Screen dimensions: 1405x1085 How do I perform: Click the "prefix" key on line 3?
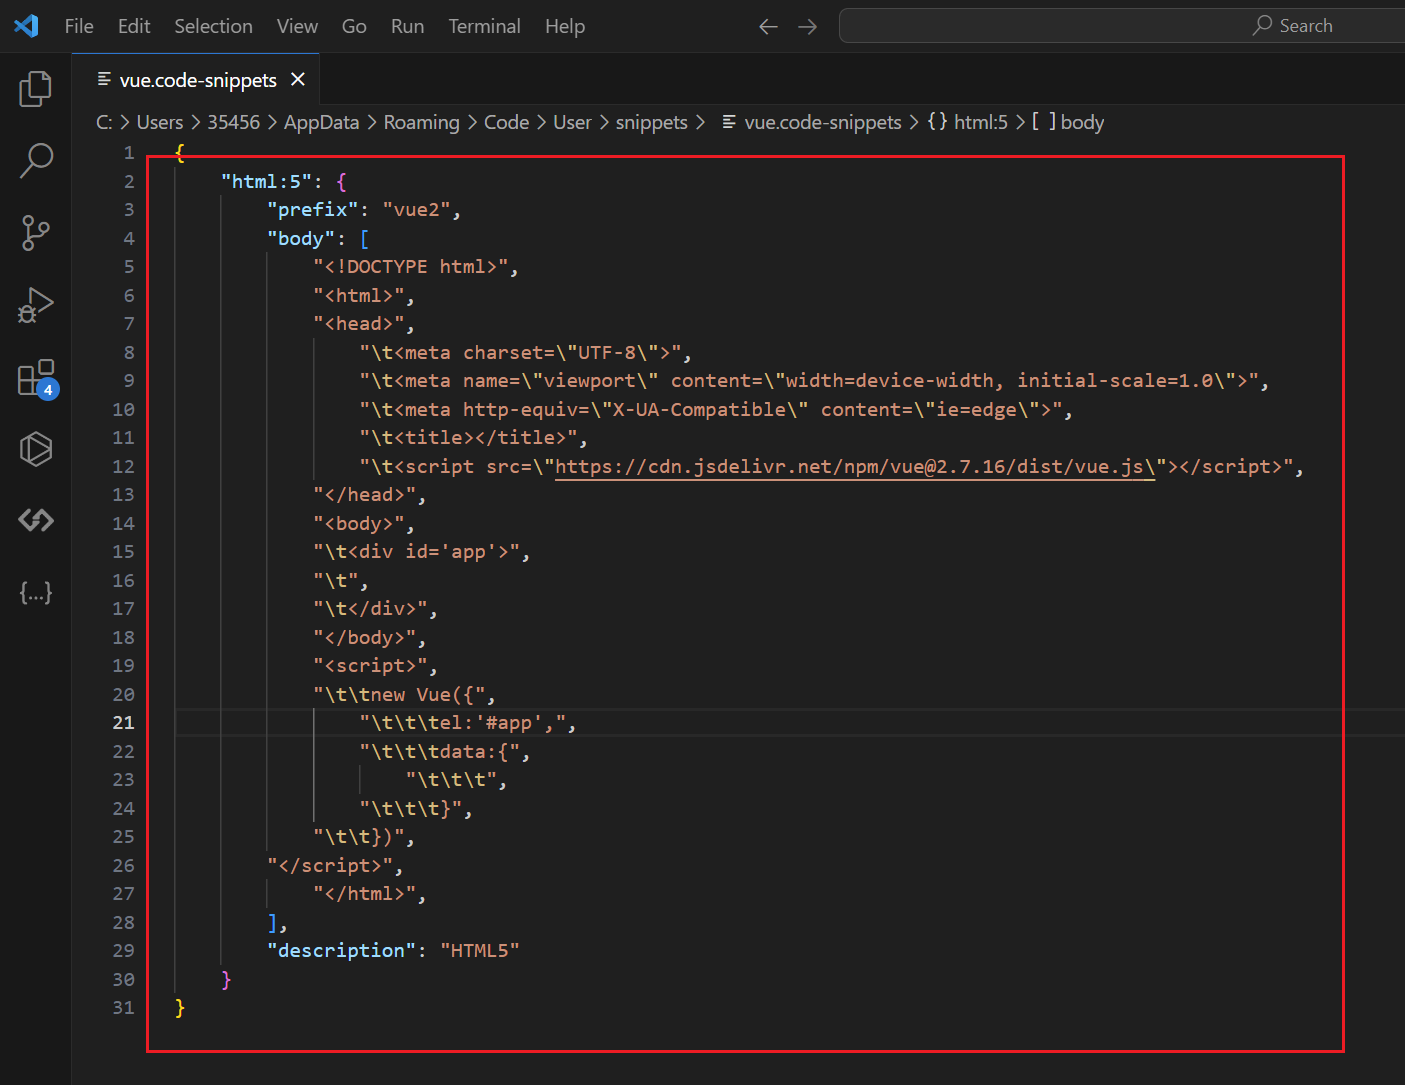click(x=313, y=209)
